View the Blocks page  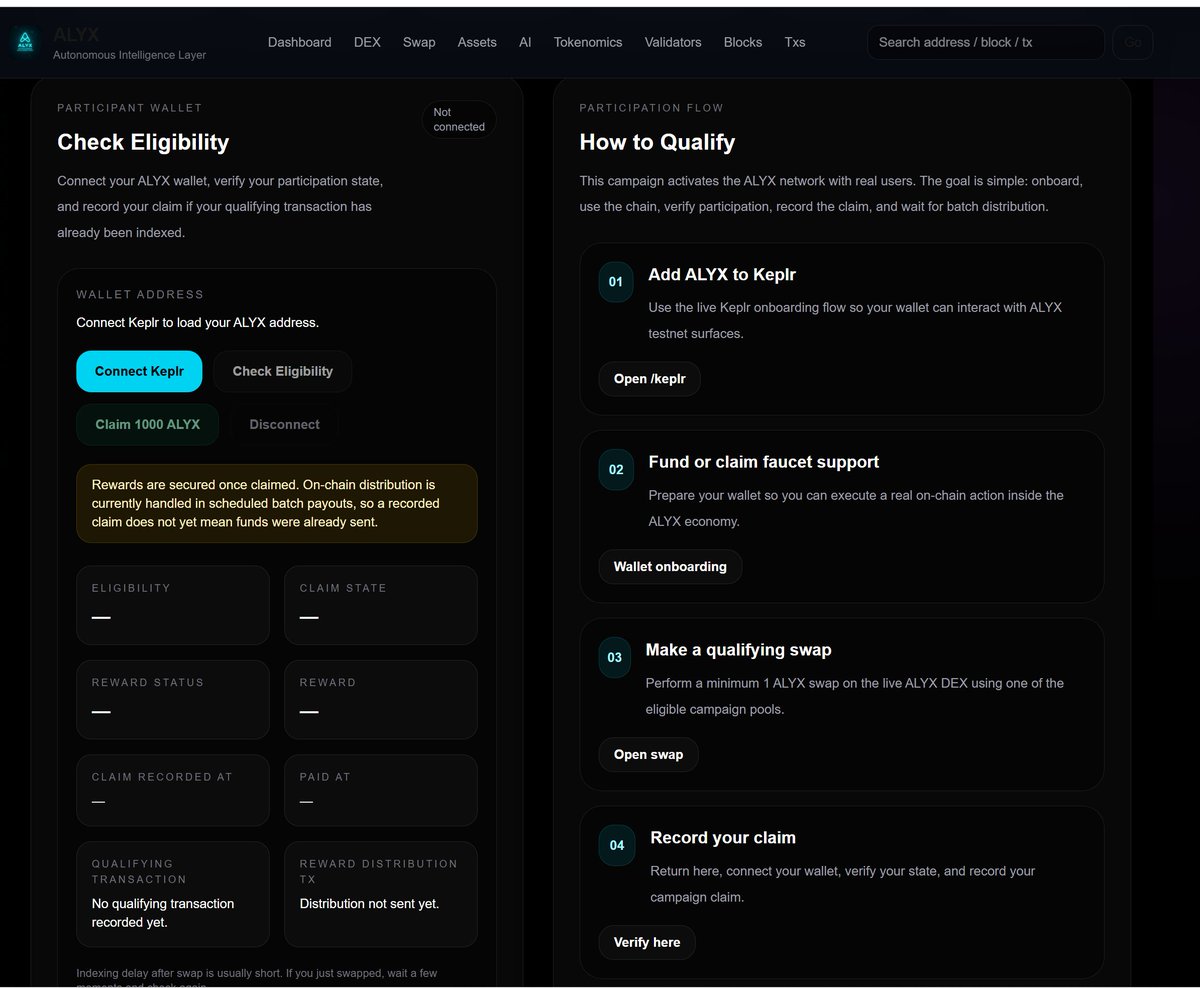[743, 42]
